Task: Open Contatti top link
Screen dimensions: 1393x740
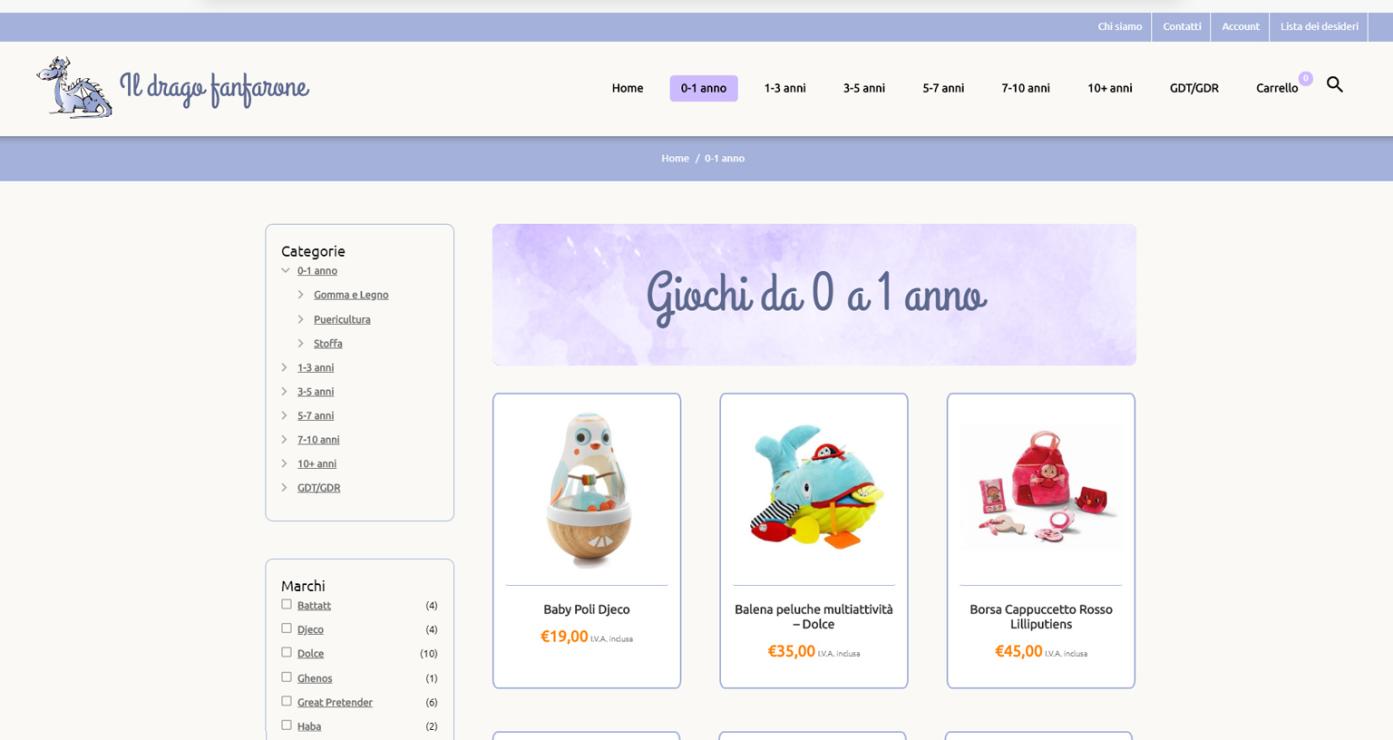Action: pyautogui.click(x=1181, y=27)
